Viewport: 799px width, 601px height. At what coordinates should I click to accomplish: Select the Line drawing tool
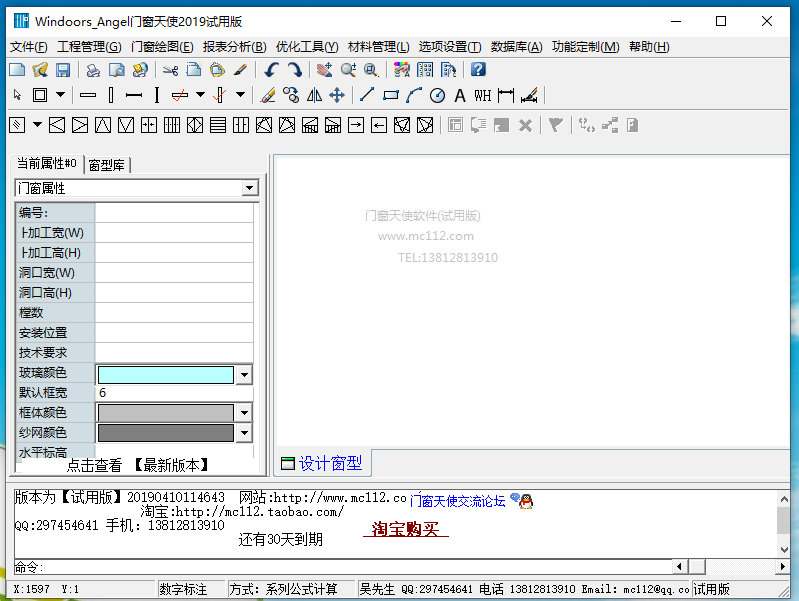tap(367, 95)
